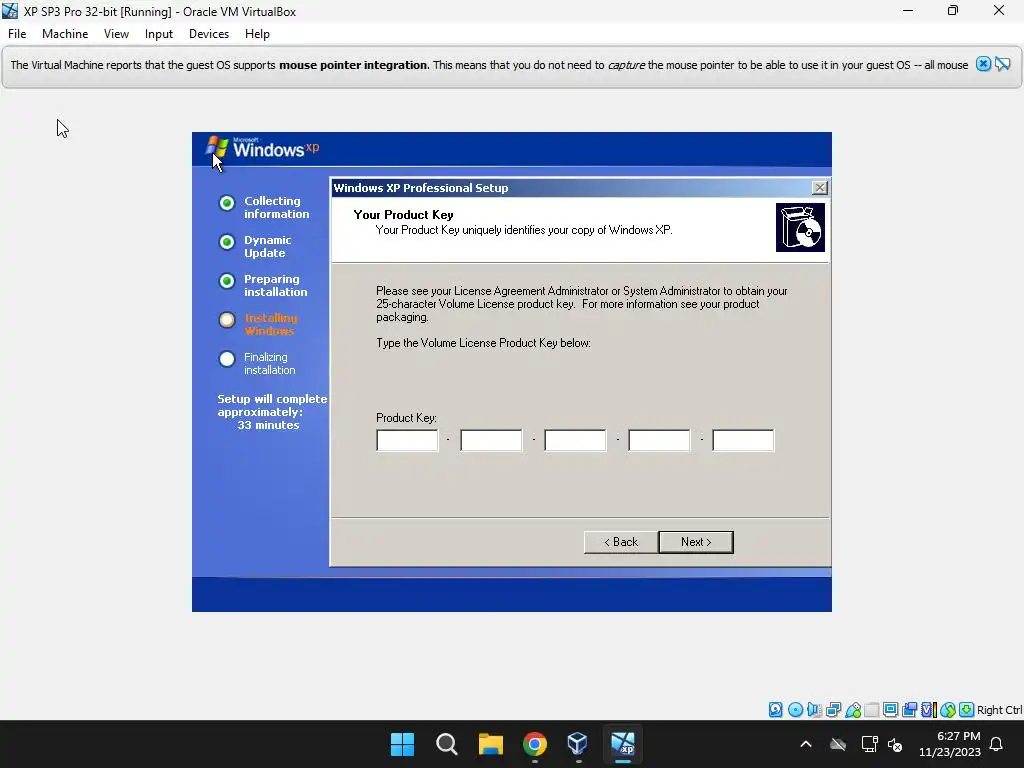This screenshot has height=768, width=1024.
Task: Click the second Product Key field
Action: (491, 440)
